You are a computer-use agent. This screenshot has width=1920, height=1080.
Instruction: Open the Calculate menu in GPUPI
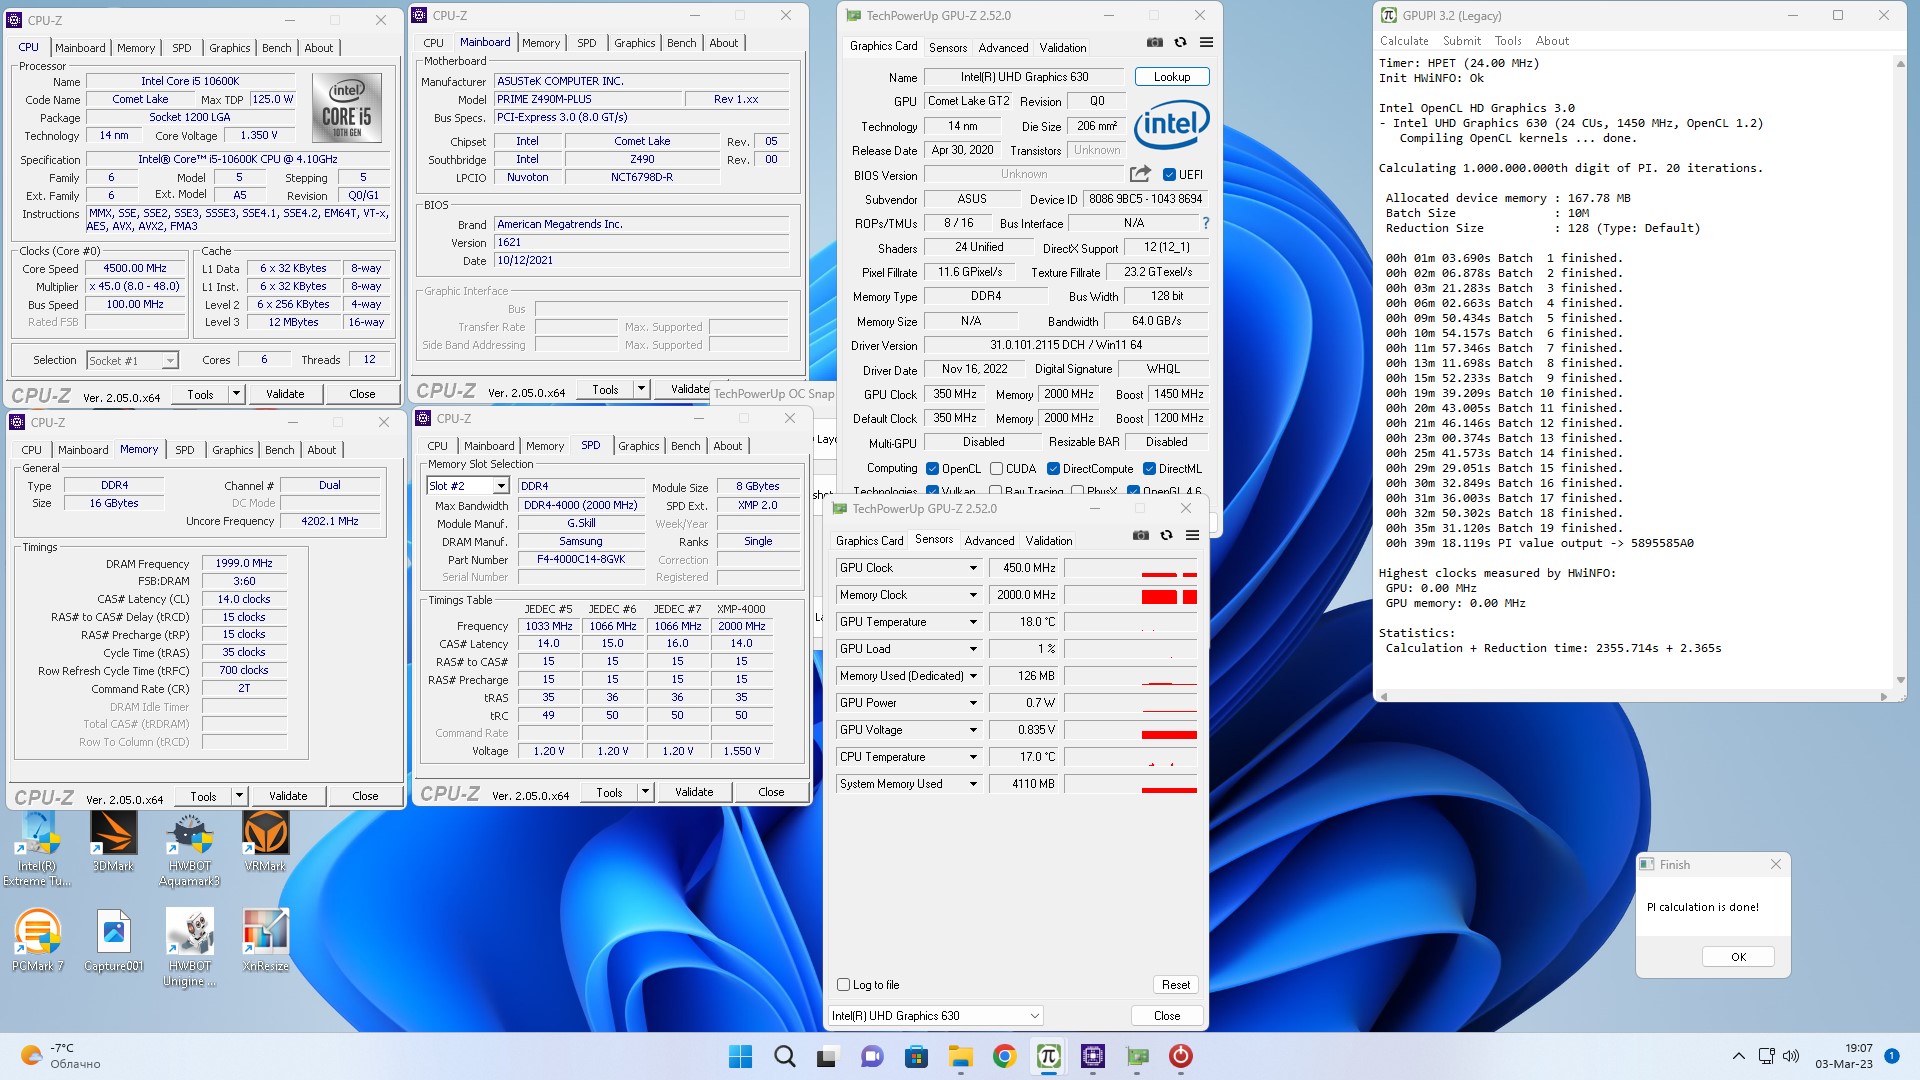click(1404, 41)
